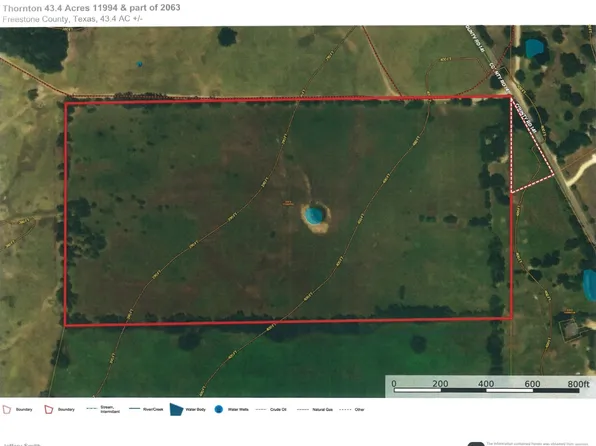Click the black and white scale bar

tap(487, 390)
